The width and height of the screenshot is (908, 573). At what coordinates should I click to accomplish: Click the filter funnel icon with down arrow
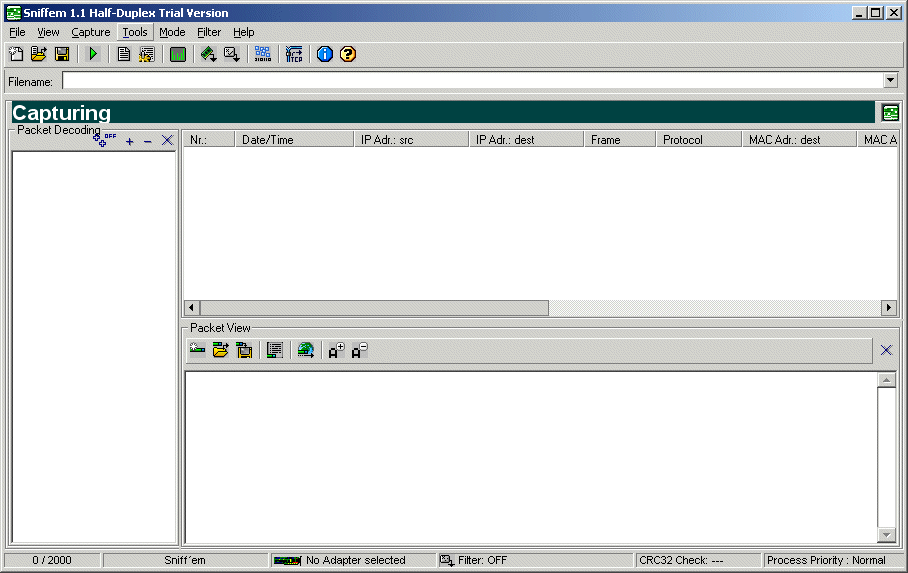(x=232, y=54)
